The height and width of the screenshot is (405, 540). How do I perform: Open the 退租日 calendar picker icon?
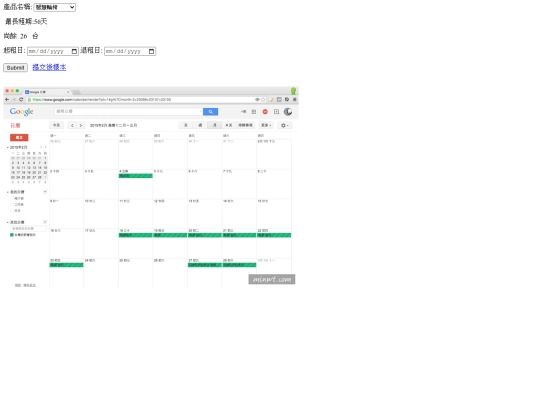tap(151, 51)
